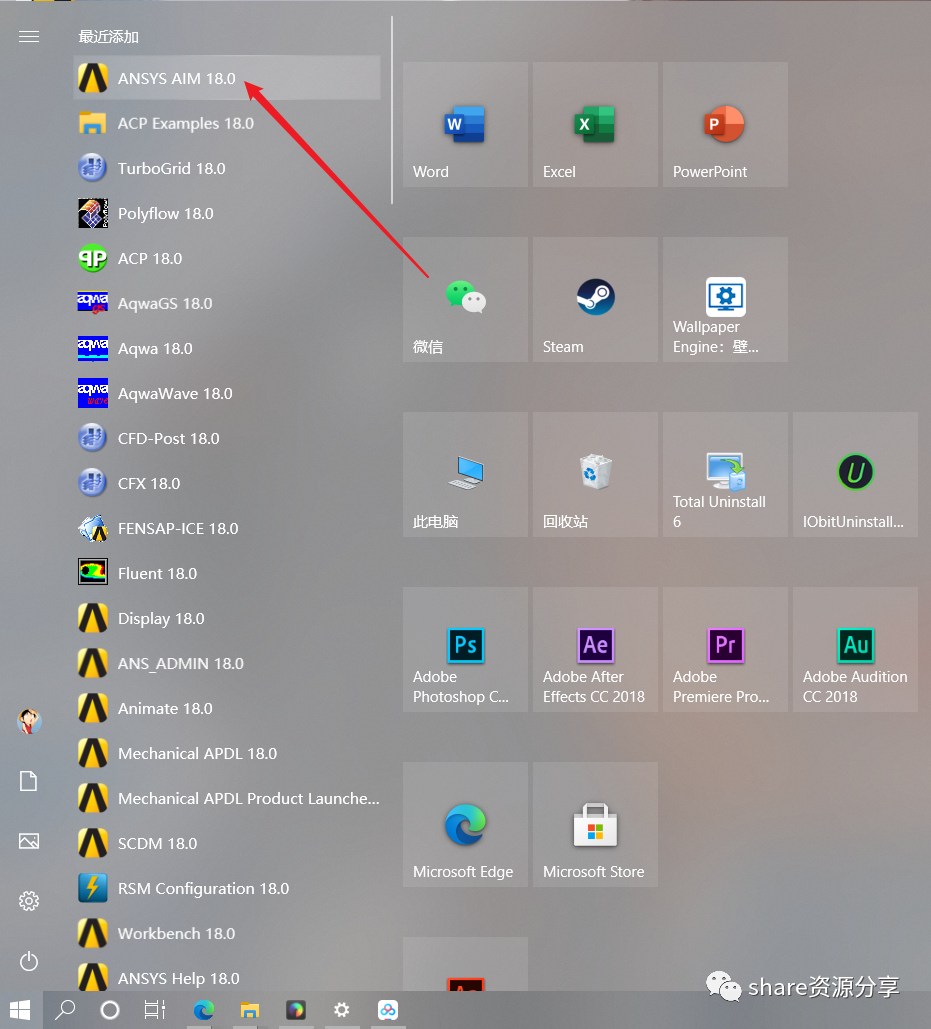Open the PowerPoint tile
This screenshot has width=931, height=1029.
725,125
